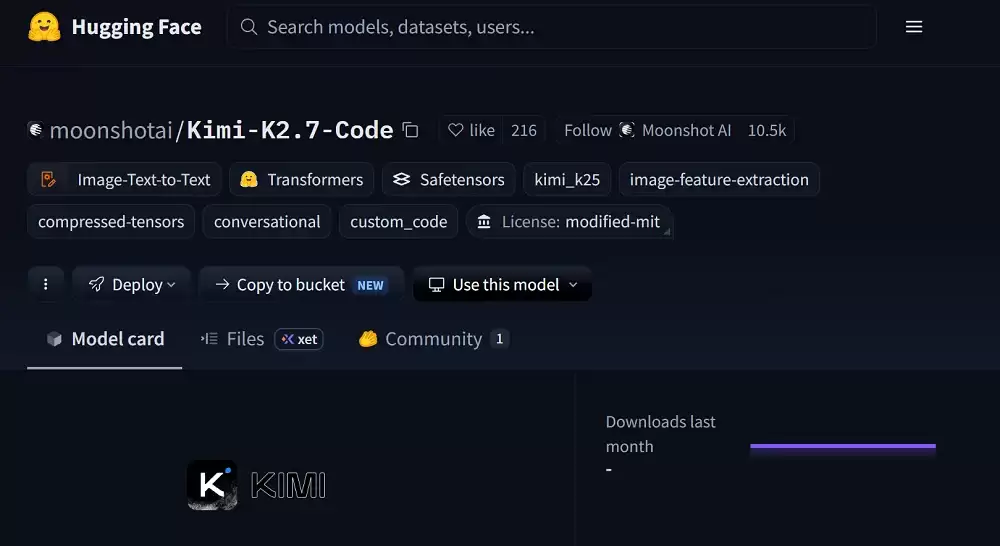Open the custom_code tag

point(399,221)
